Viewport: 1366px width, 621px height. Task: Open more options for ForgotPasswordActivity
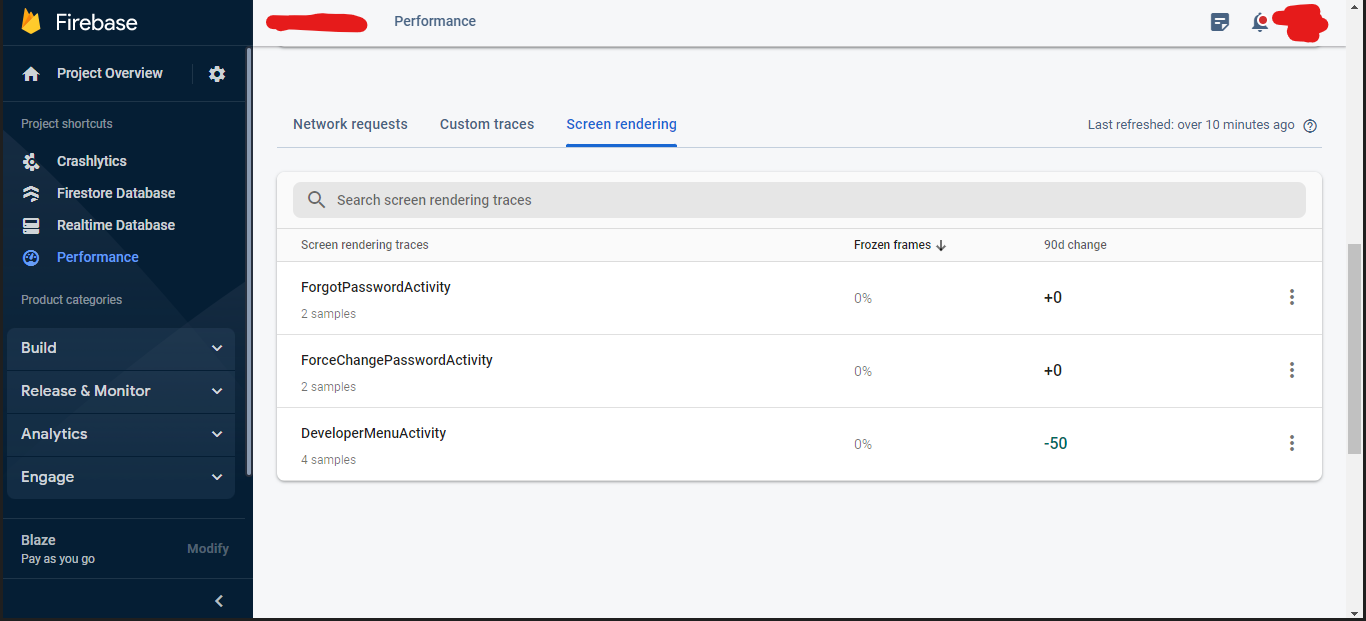pyautogui.click(x=1292, y=297)
